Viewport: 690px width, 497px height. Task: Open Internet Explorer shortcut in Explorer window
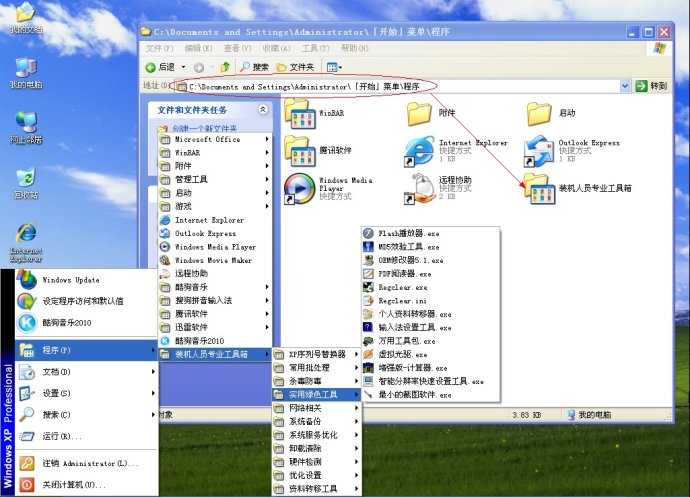coord(419,151)
